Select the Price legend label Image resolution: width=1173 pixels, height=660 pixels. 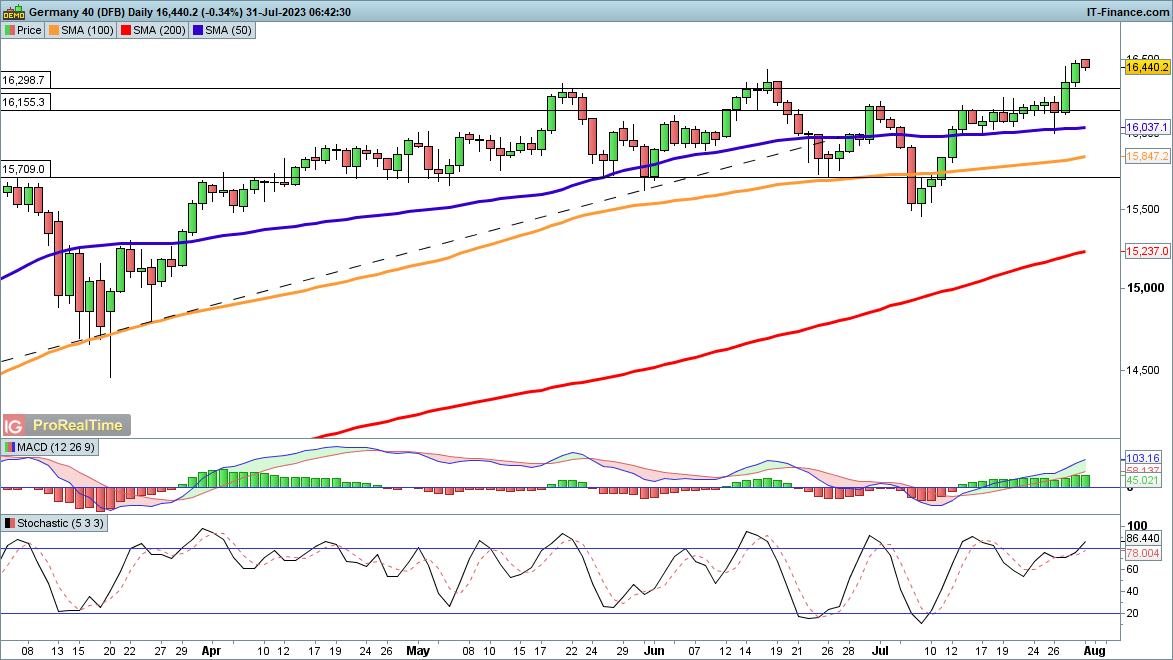29,30
